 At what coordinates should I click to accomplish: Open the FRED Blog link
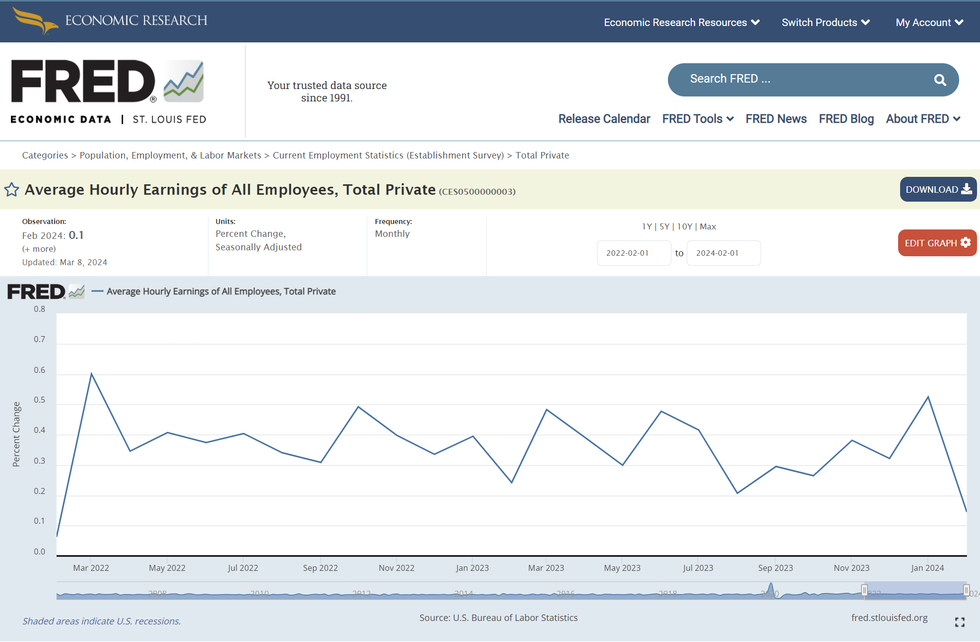(x=846, y=119)
